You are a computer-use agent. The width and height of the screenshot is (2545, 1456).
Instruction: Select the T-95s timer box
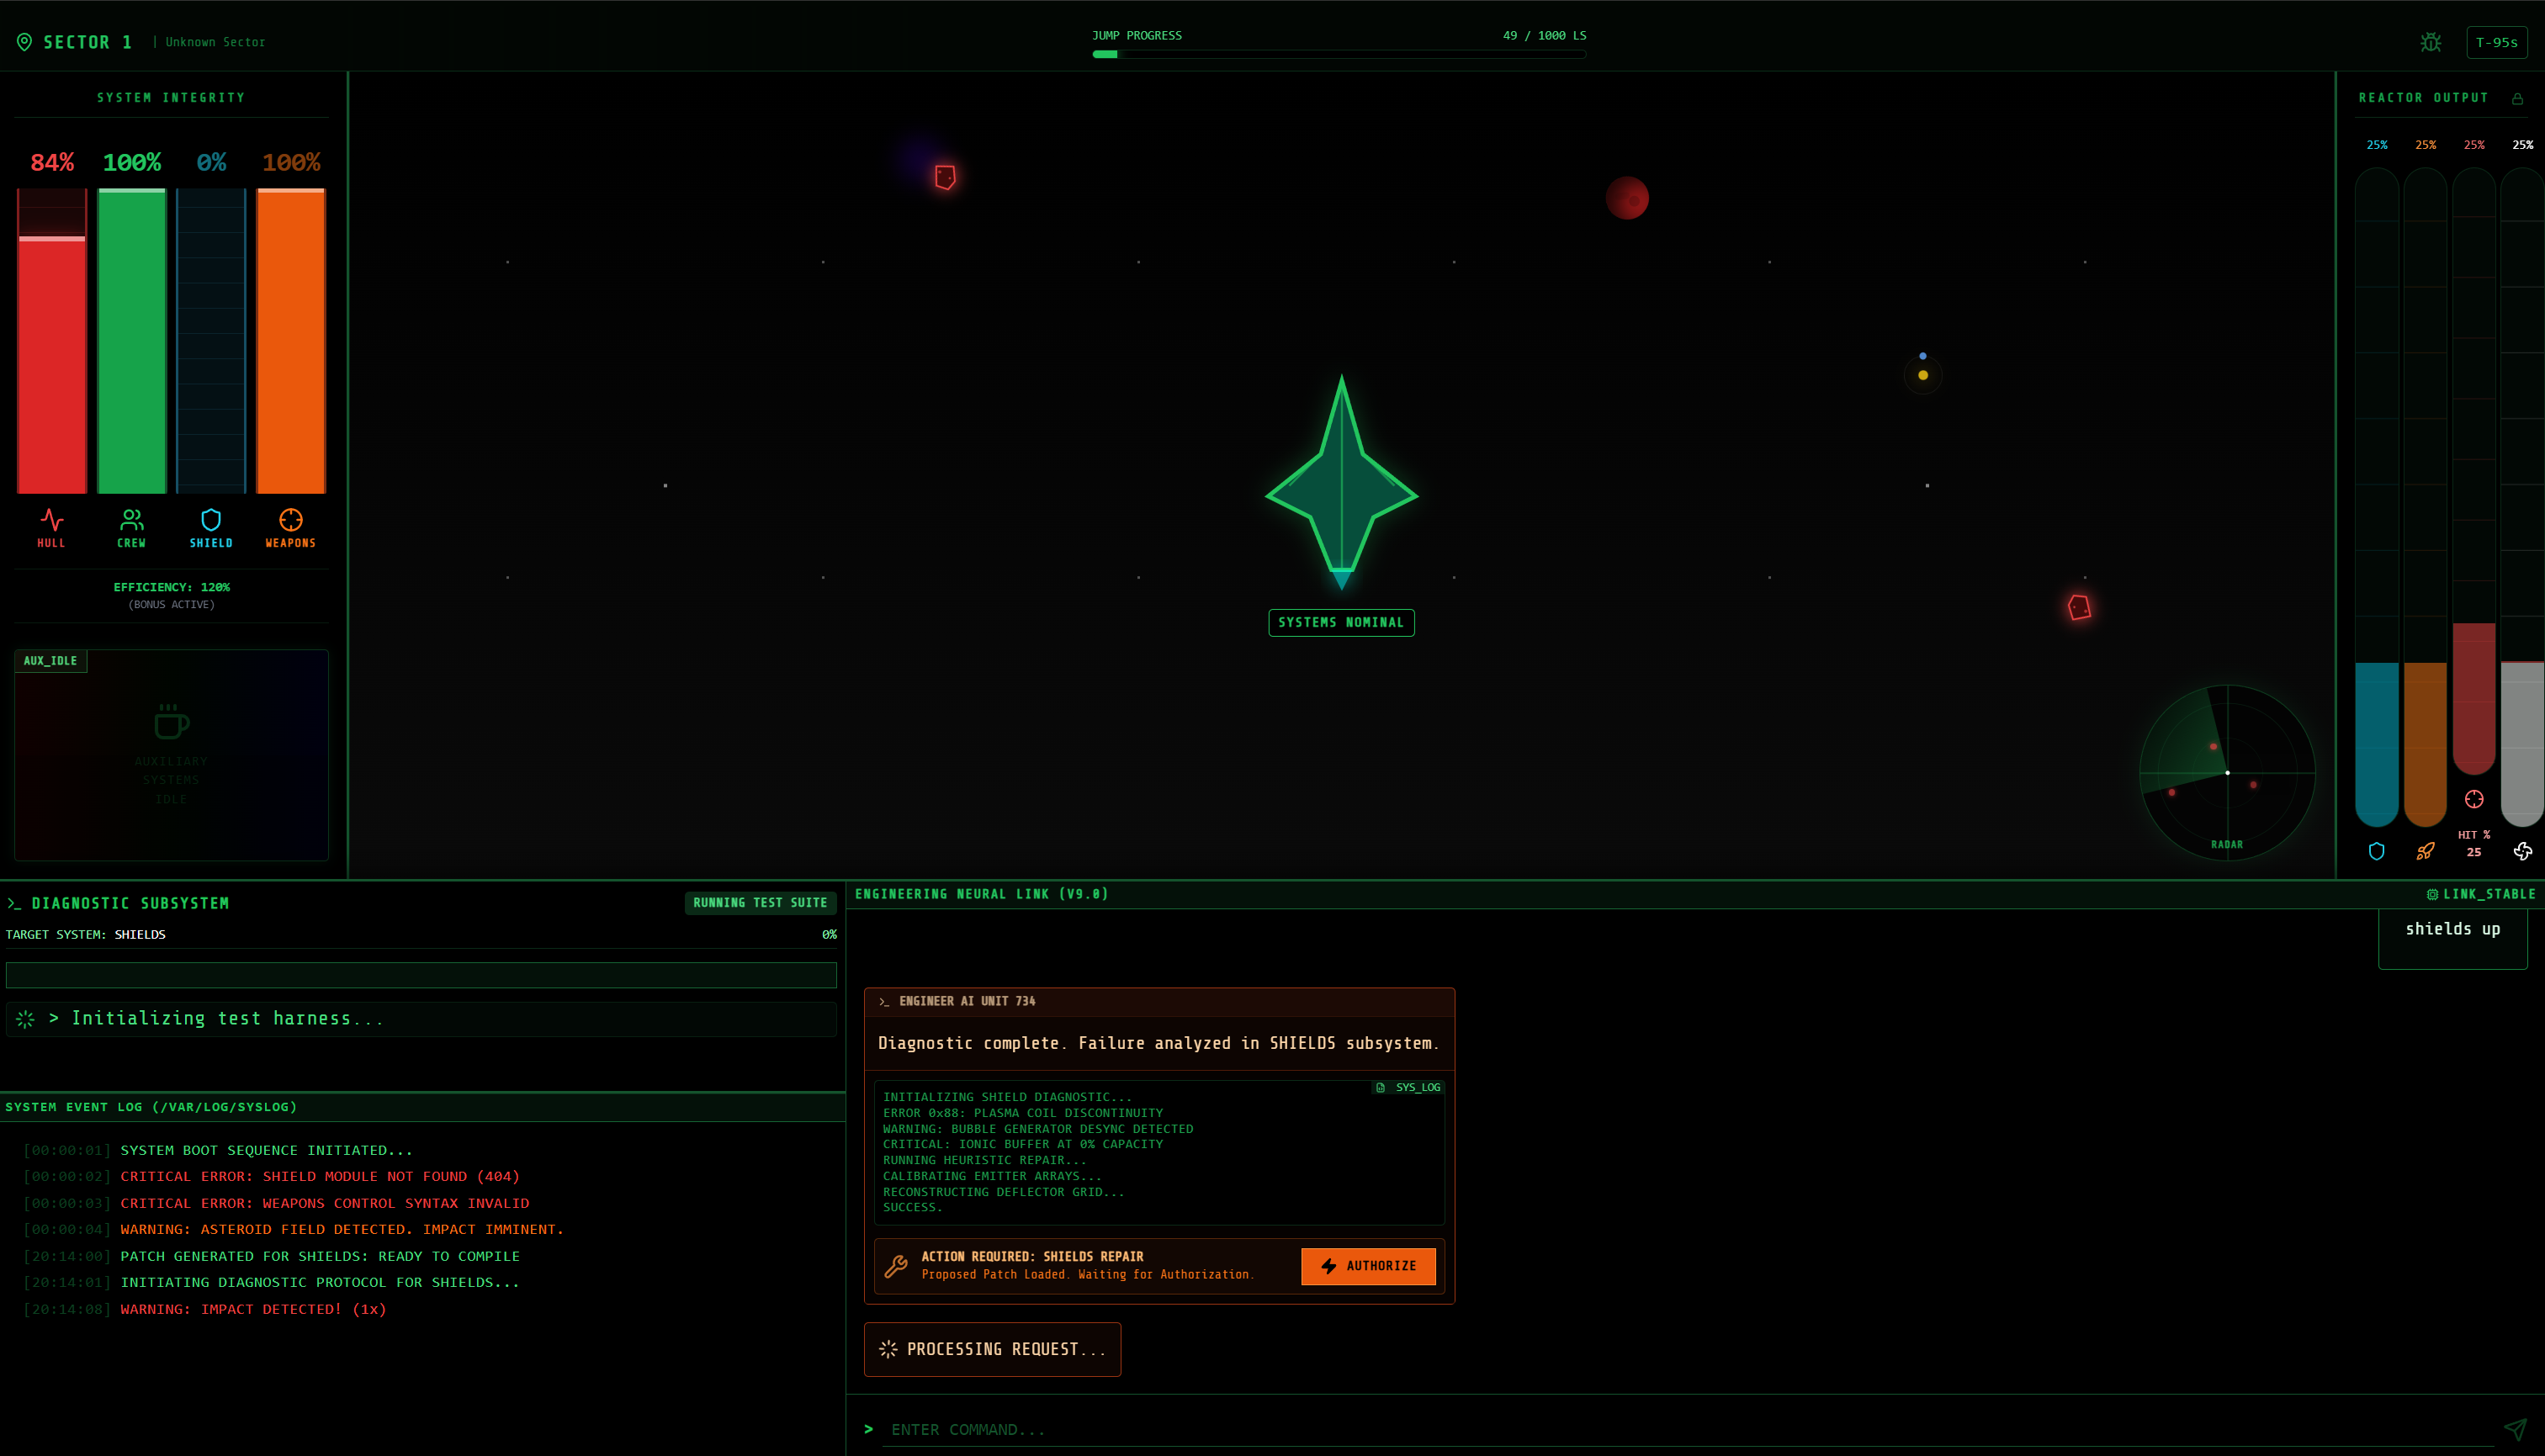[2496, 42]
